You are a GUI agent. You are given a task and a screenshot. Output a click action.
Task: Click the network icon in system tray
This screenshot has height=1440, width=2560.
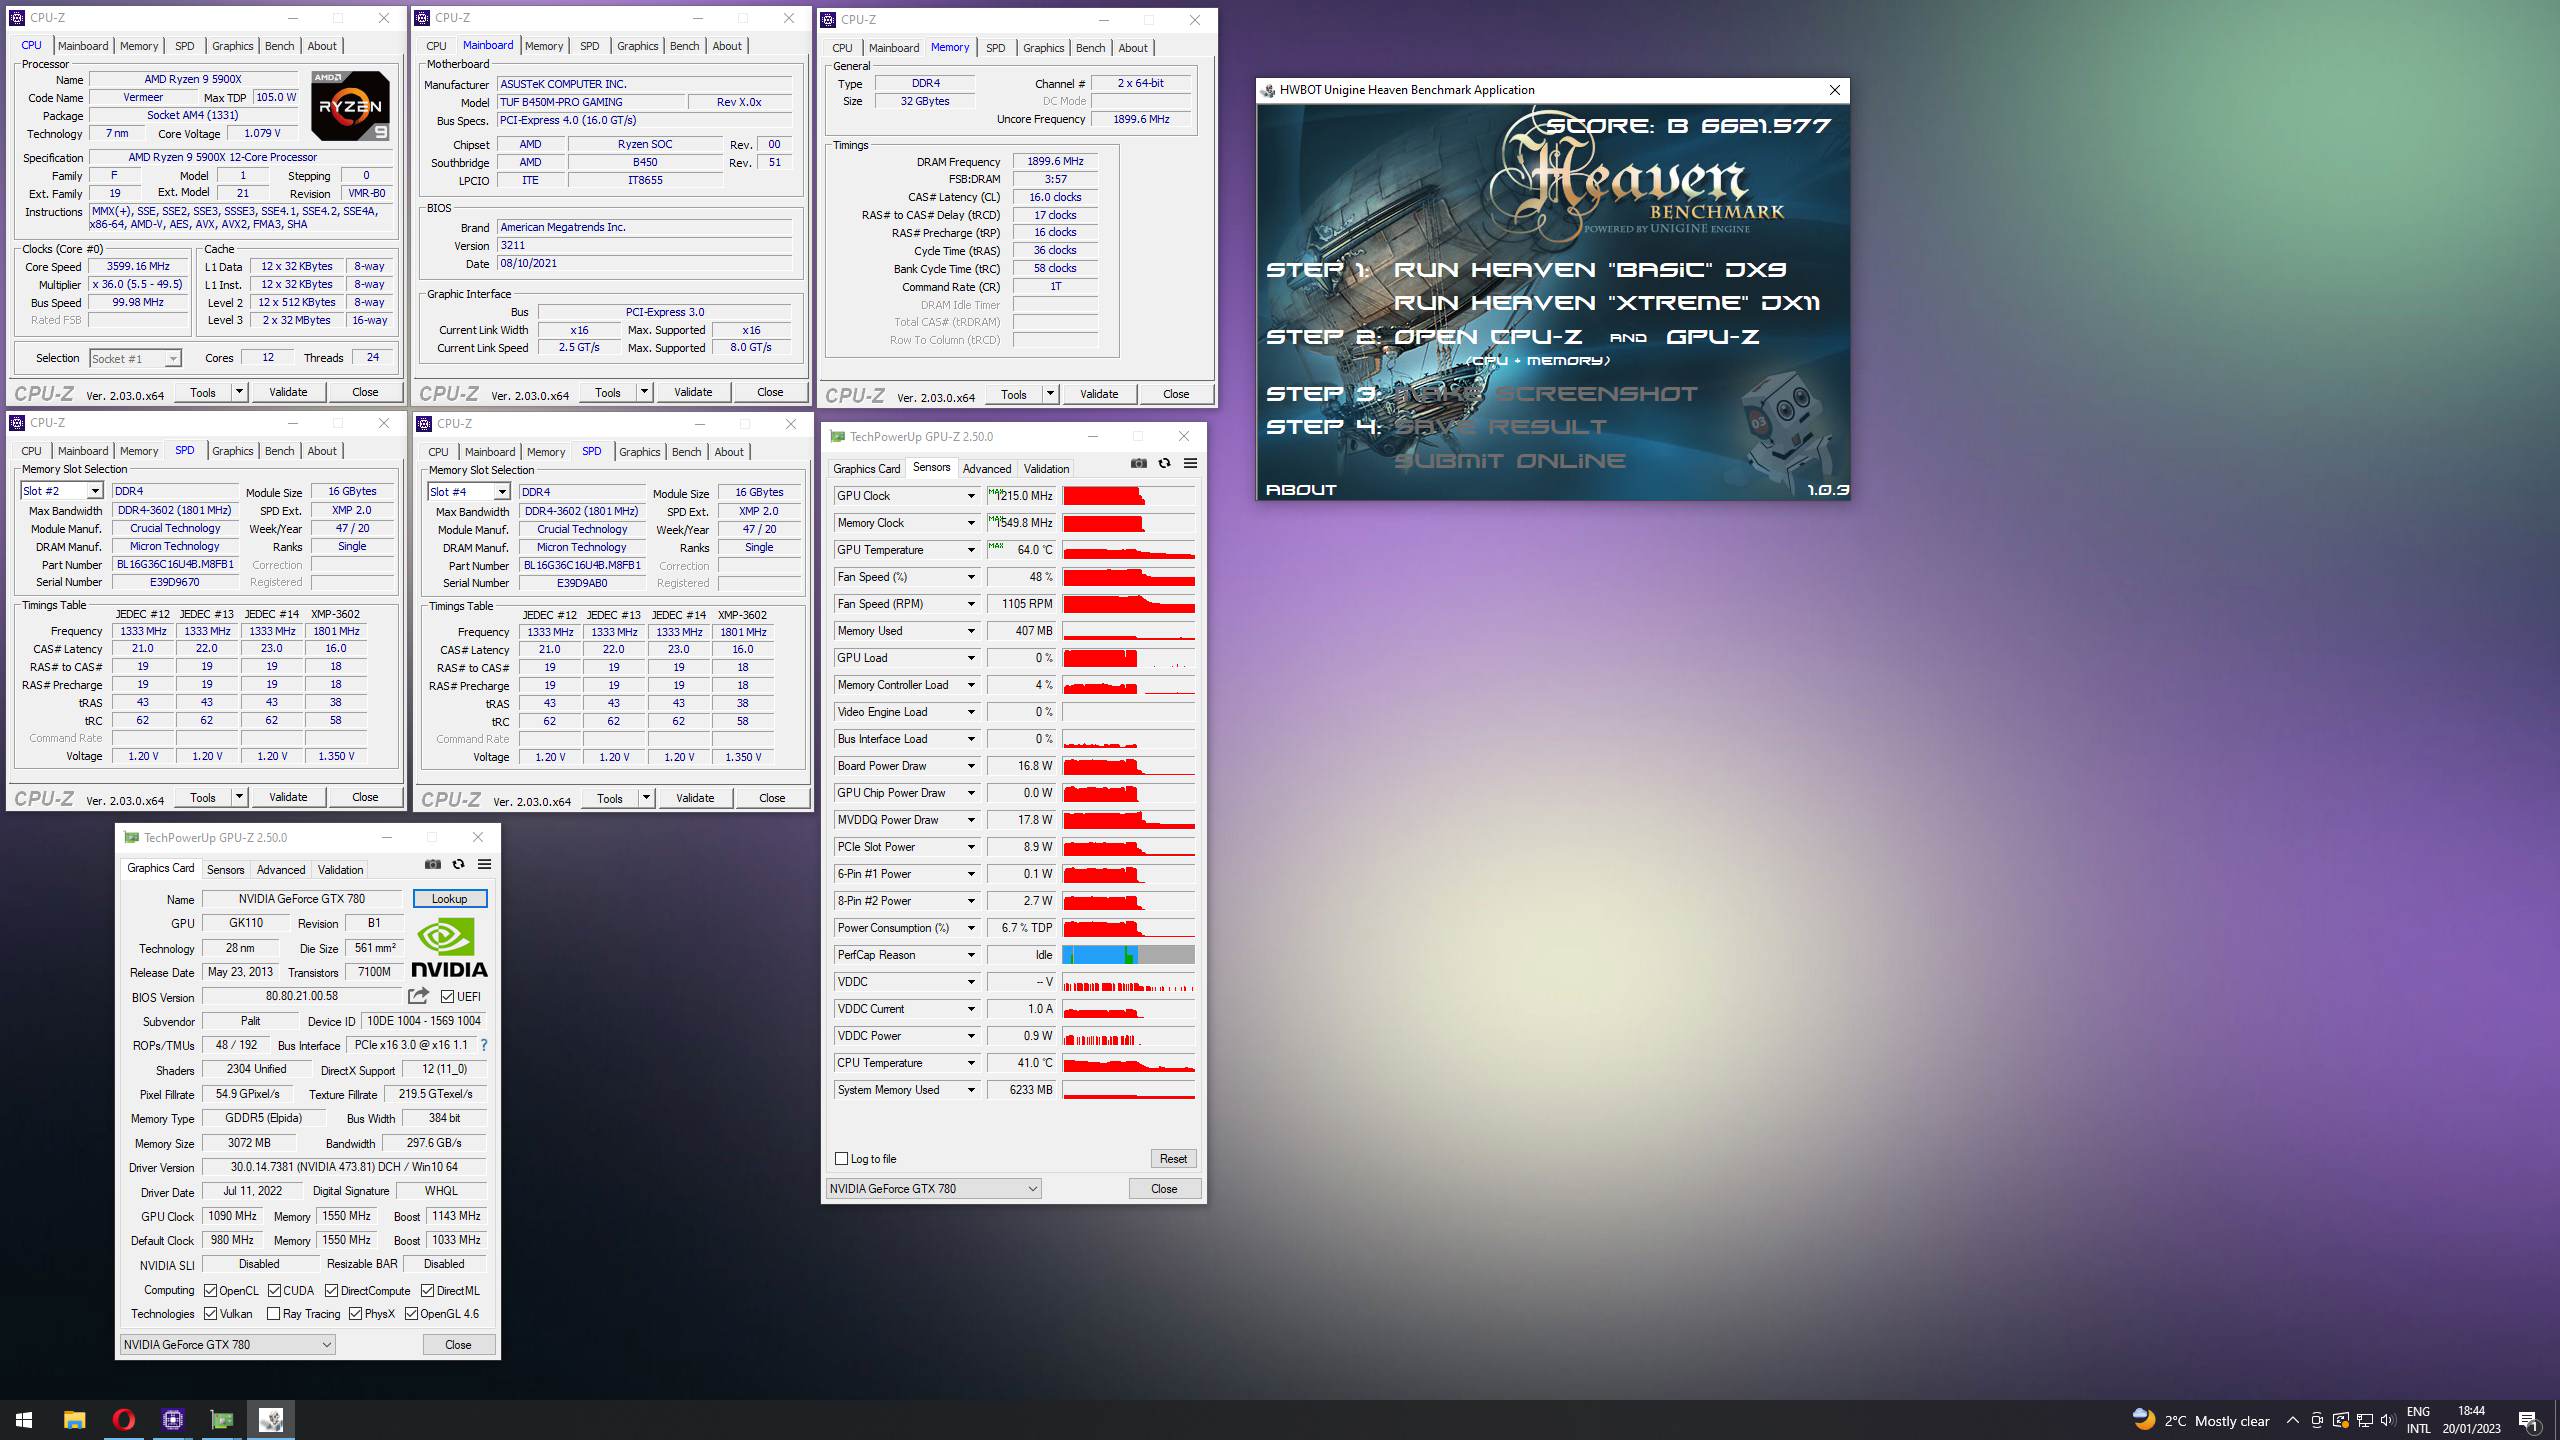click(x=2364, y=1420)
